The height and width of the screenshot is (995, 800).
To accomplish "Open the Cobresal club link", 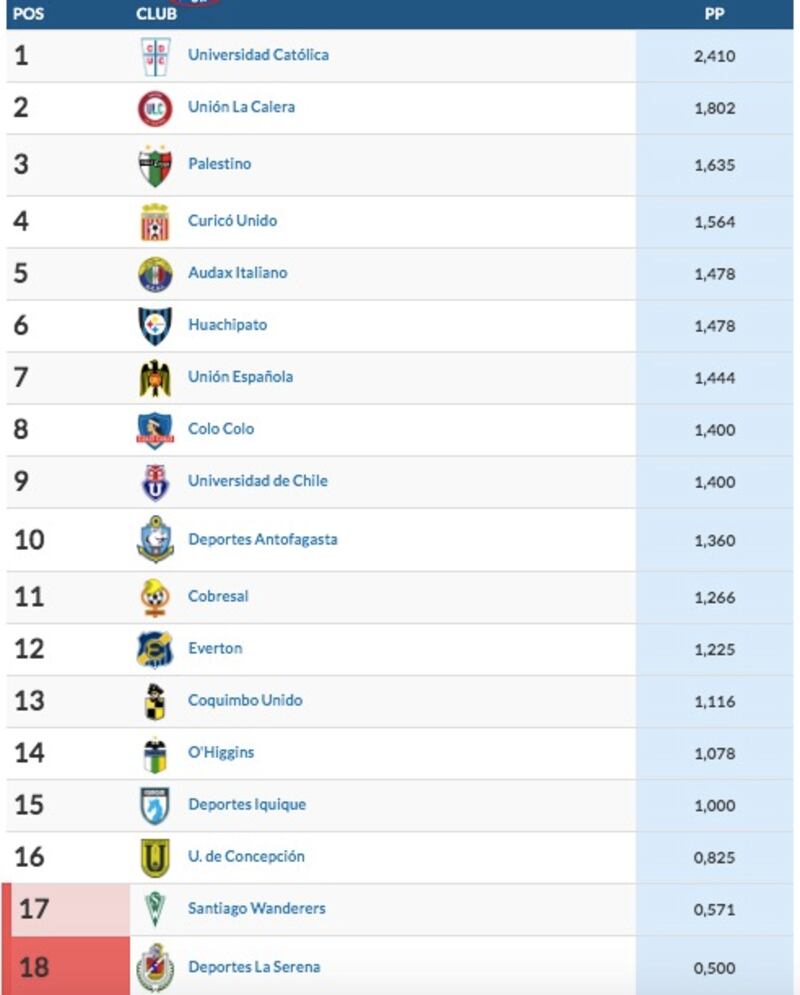I will pos(218,596).
